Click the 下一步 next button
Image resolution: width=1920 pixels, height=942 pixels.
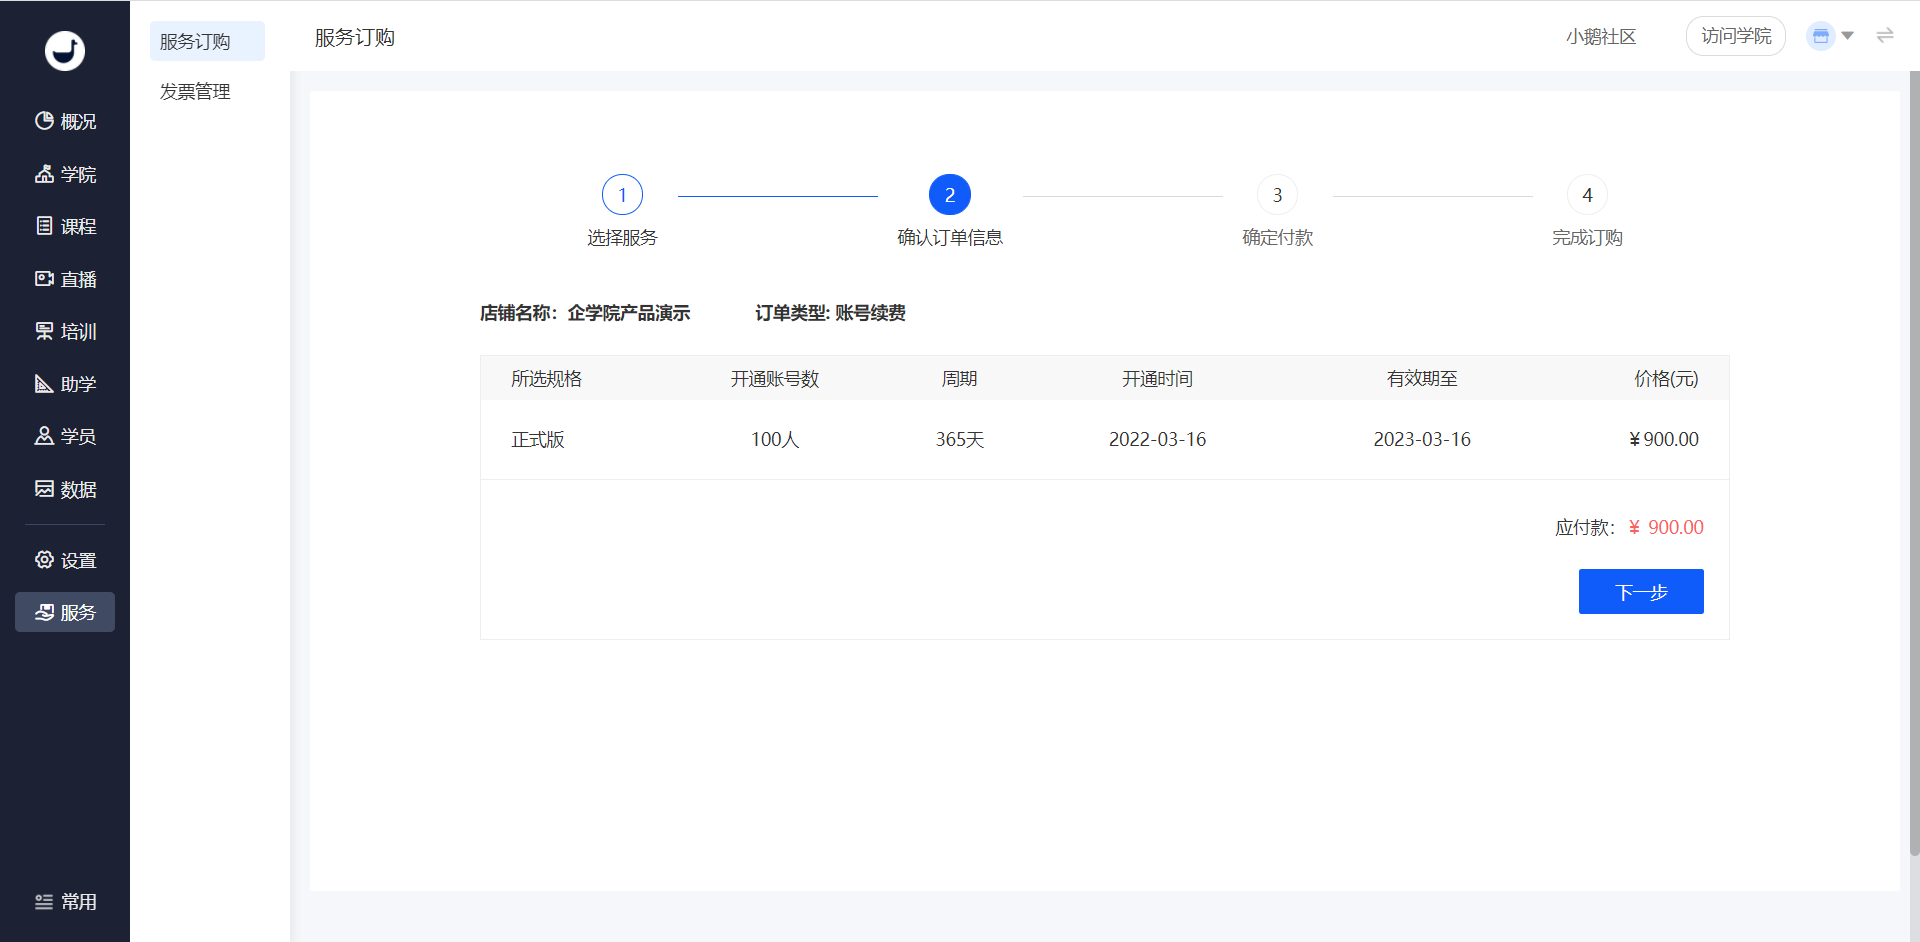pos(1641,592)
